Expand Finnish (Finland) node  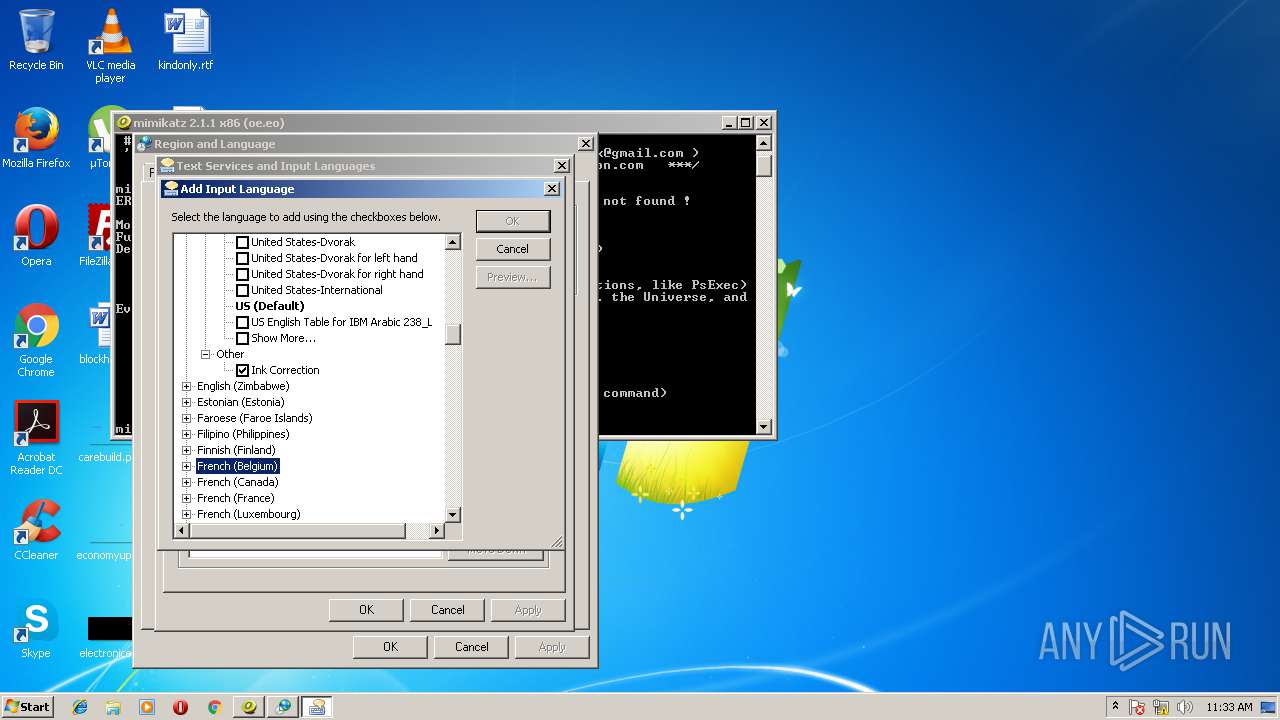[x=187, y=450]
